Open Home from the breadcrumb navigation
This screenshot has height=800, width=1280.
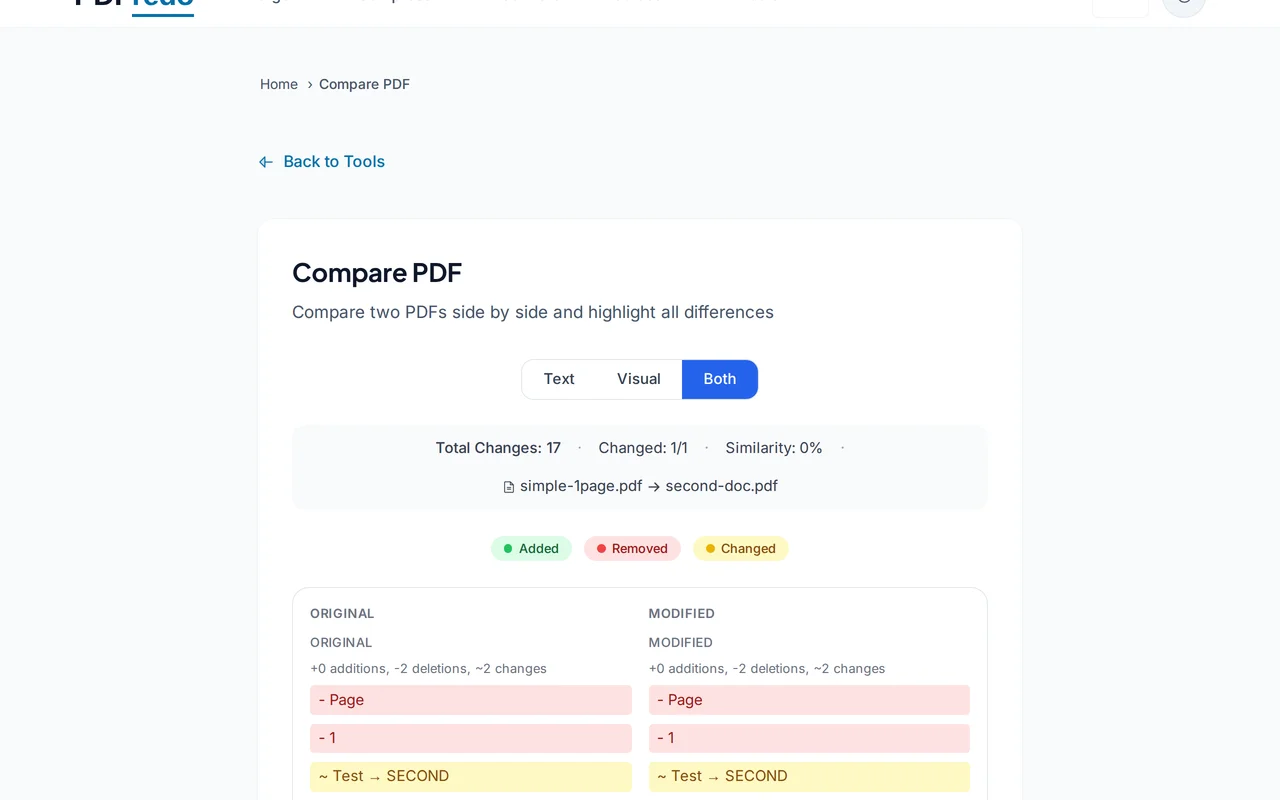(x=279, y=84)
